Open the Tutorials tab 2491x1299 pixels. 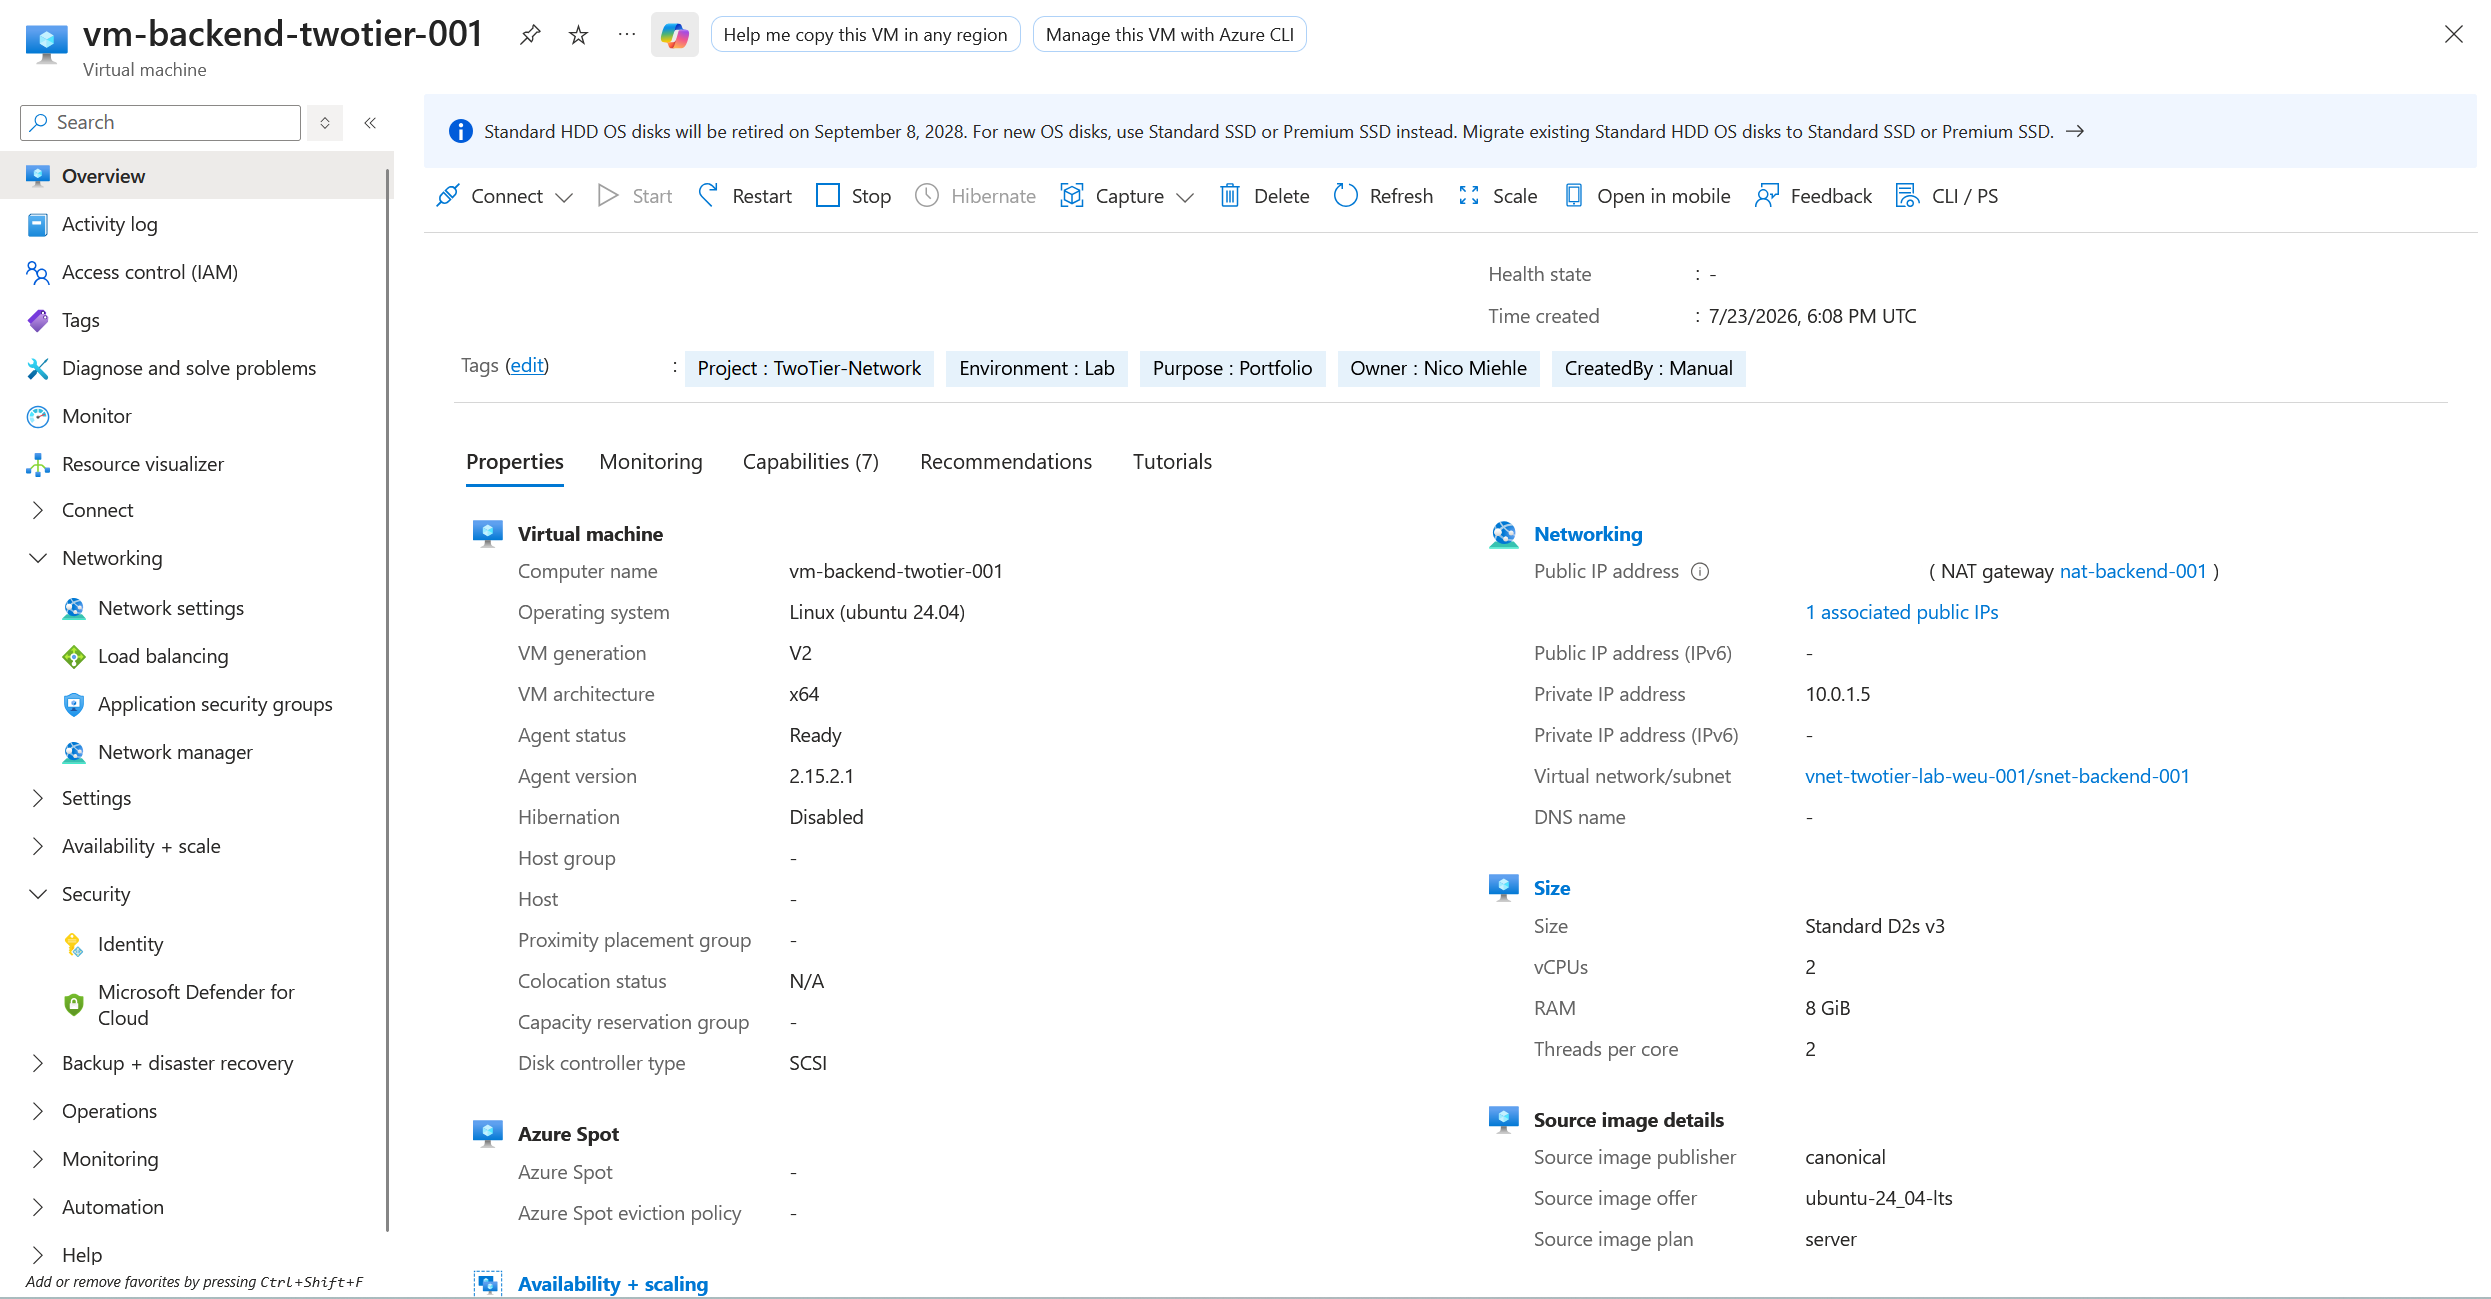[x=1172, y=462]
